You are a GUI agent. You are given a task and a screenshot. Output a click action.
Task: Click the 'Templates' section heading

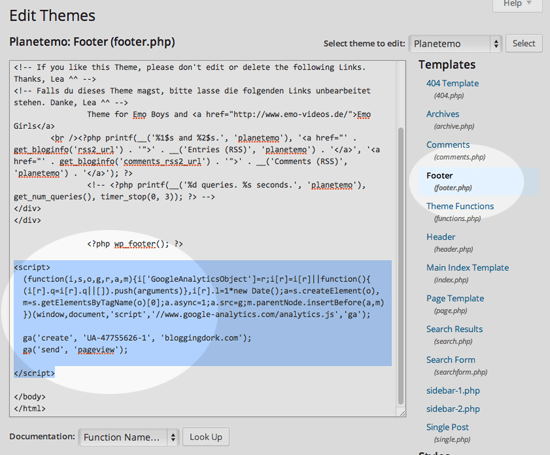[447, 65]
